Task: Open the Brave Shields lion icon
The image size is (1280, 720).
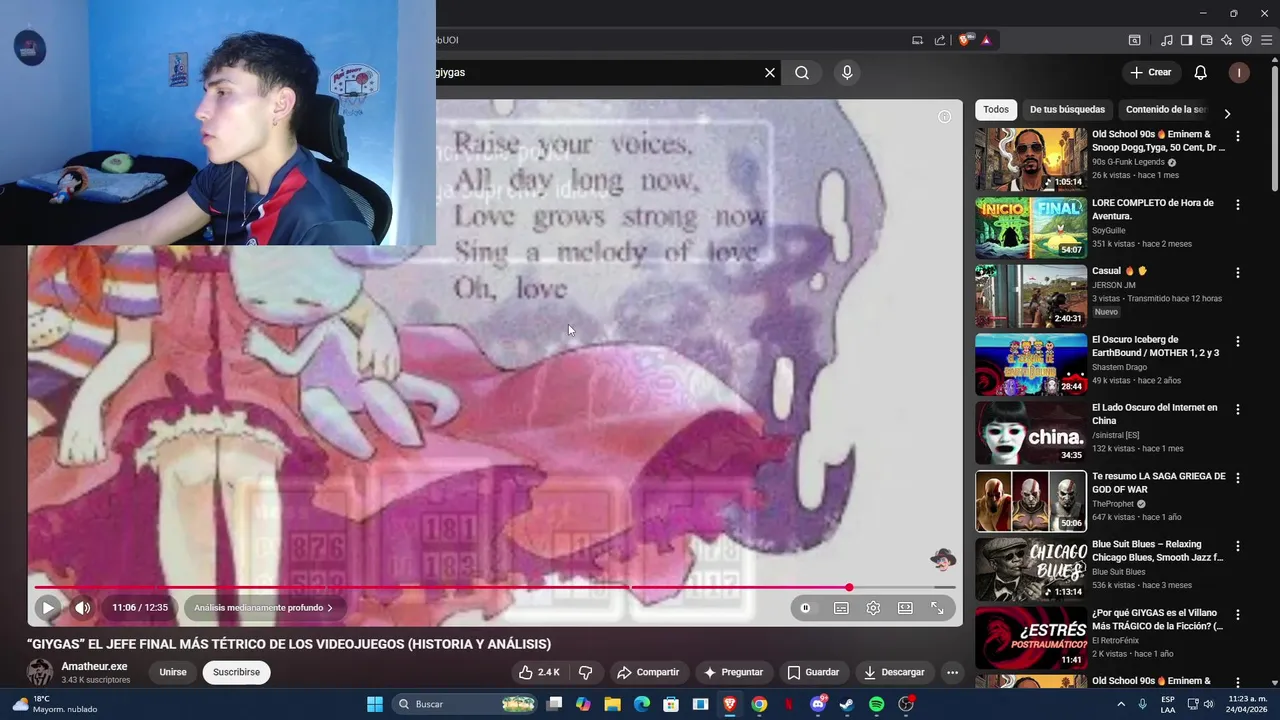Action: (x=964, y=40)
